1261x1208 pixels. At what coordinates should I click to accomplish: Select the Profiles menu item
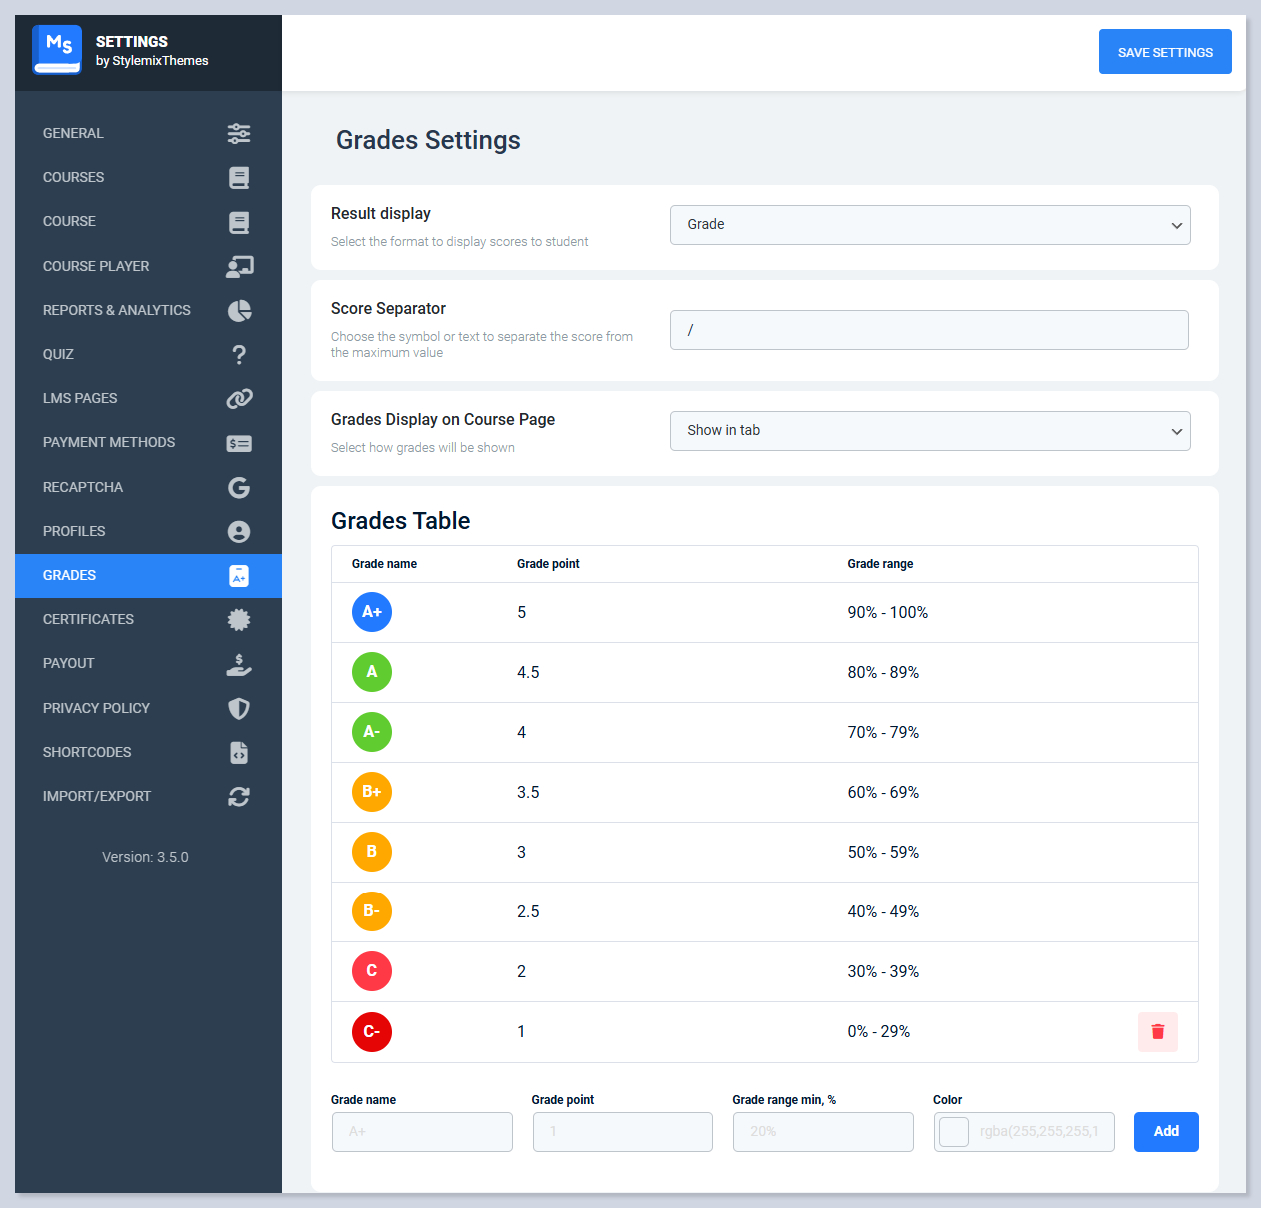[74, 531]
